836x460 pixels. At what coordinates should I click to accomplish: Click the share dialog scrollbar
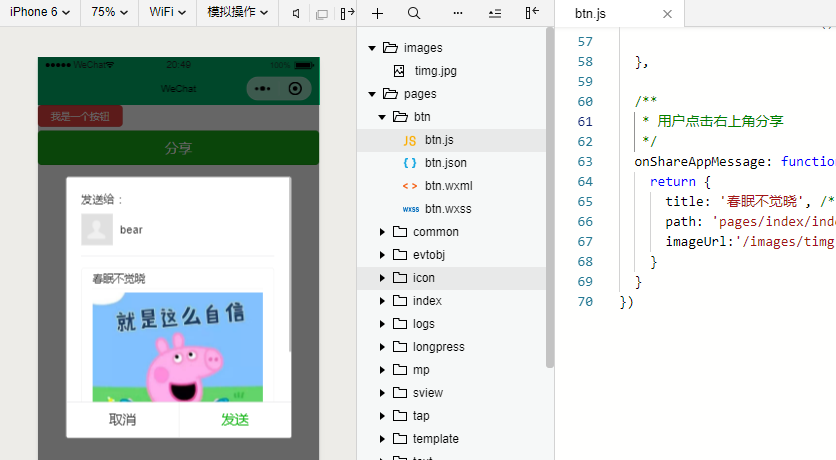pos(290,265)
